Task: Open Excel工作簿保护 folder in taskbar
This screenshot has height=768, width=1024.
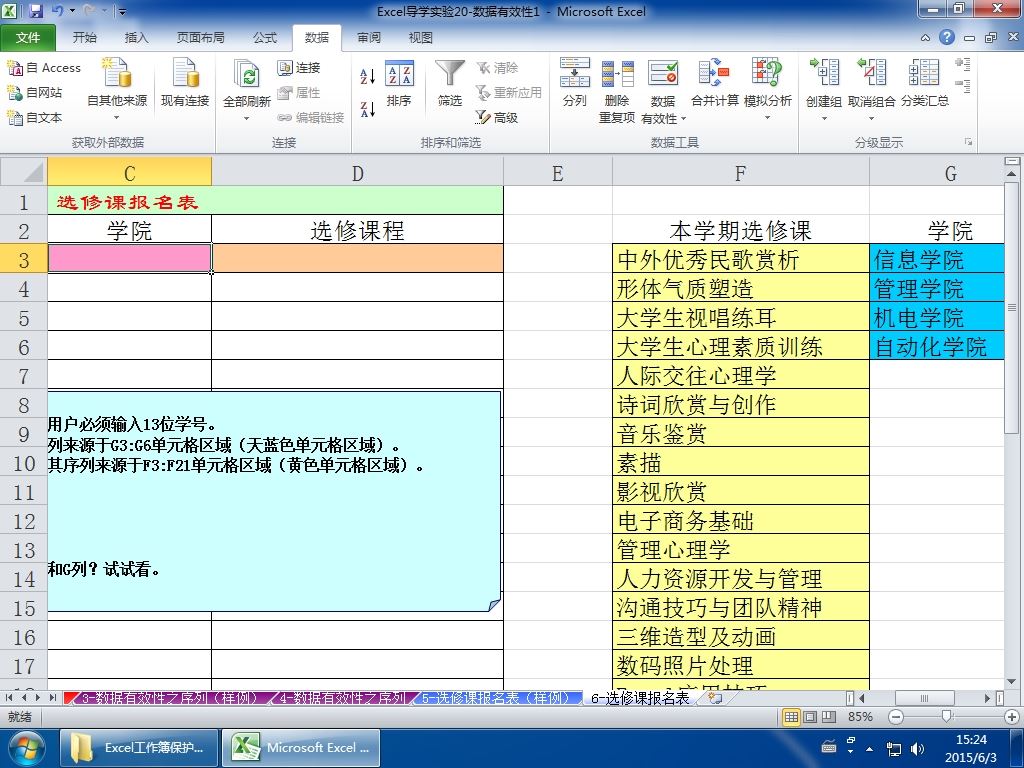Action: point(139,748)
